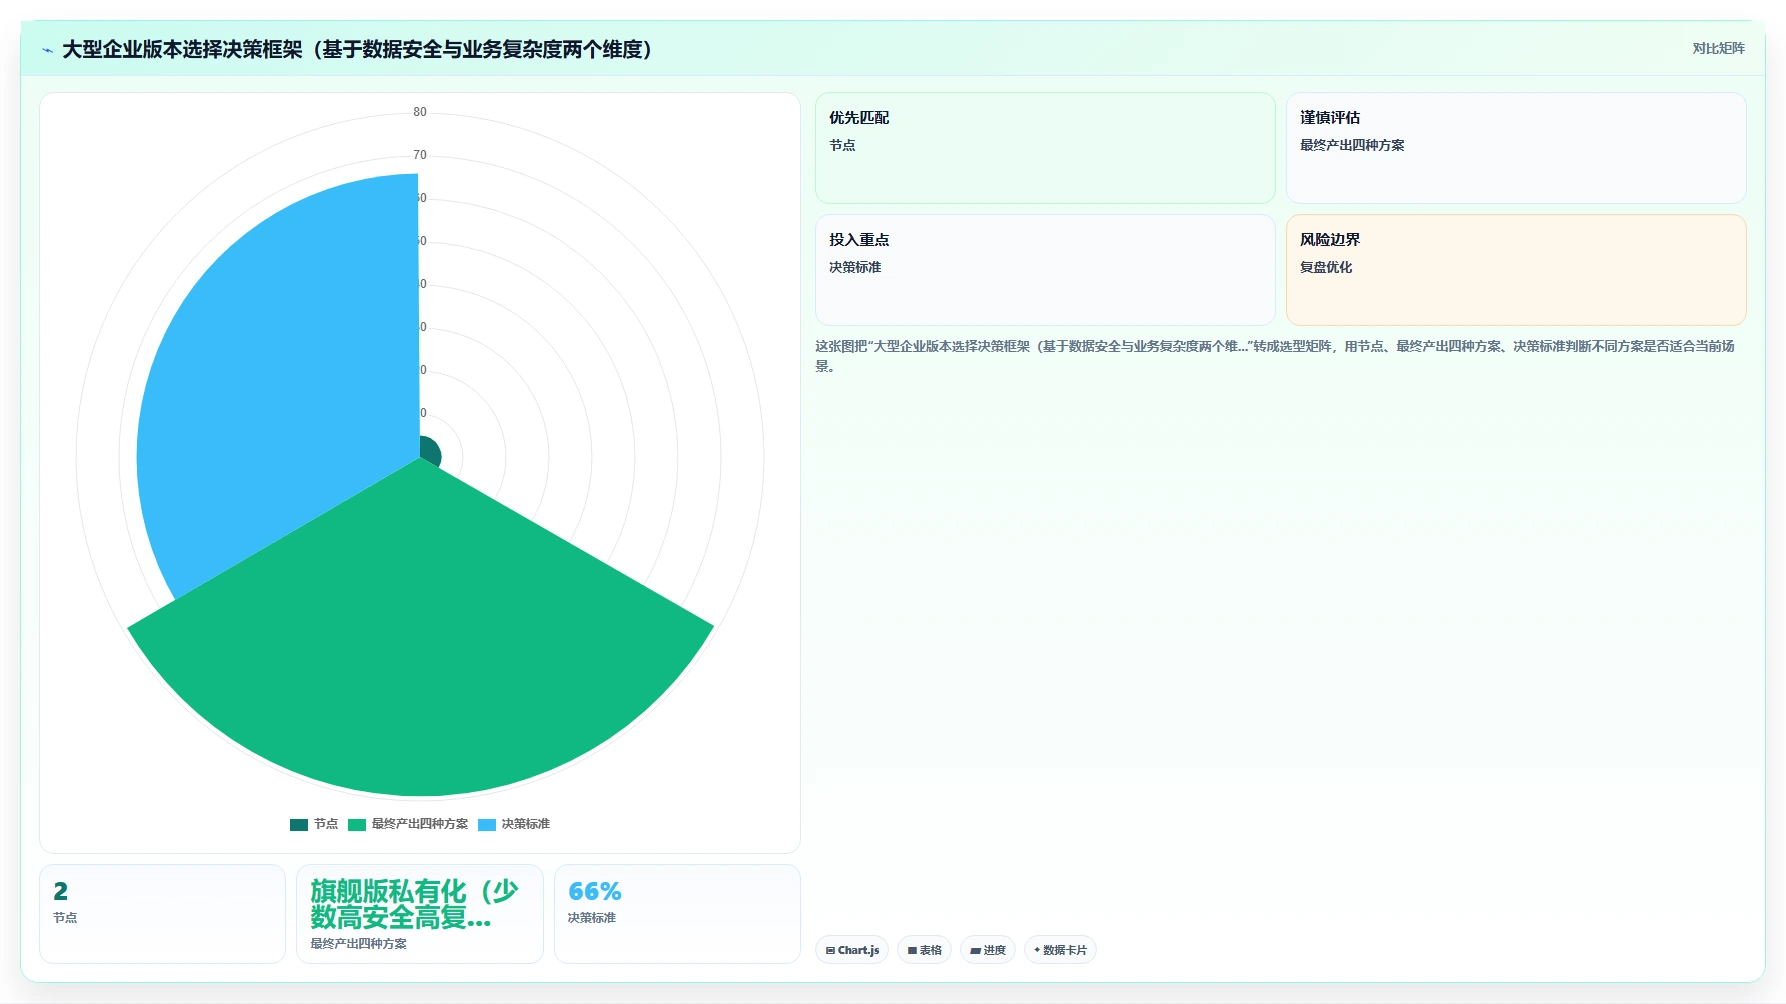Click 节点 text in 优先匹配 card
This screenshot has height=1004, width=1786.
(x=842, y=145)
